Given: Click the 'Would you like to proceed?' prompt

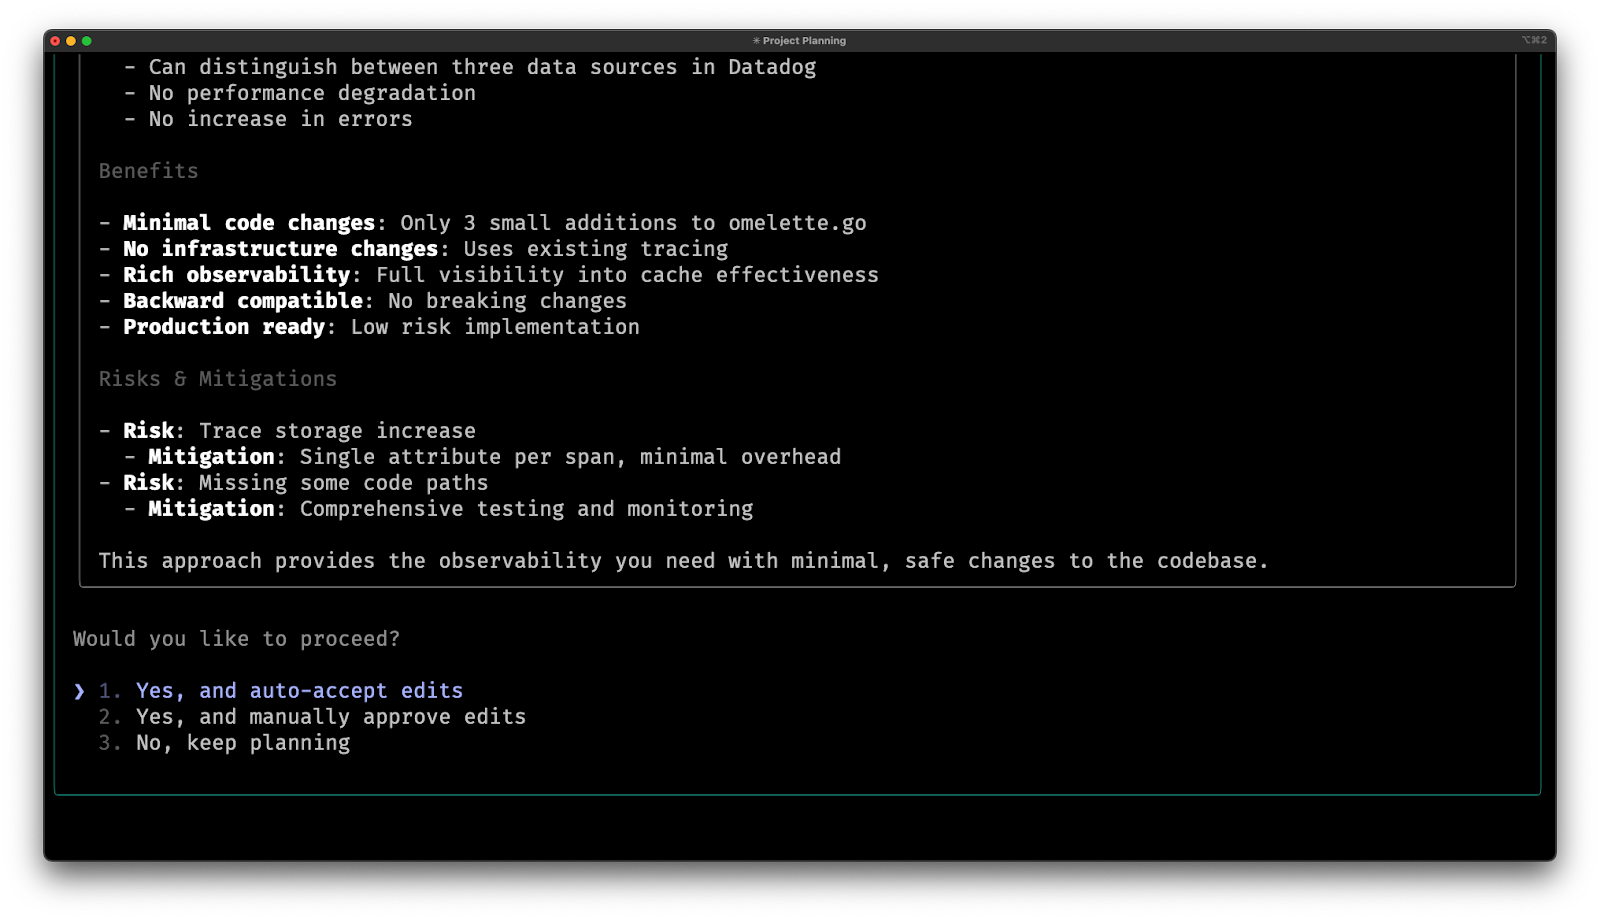Looking at the screenshot, I should [236, 639].
